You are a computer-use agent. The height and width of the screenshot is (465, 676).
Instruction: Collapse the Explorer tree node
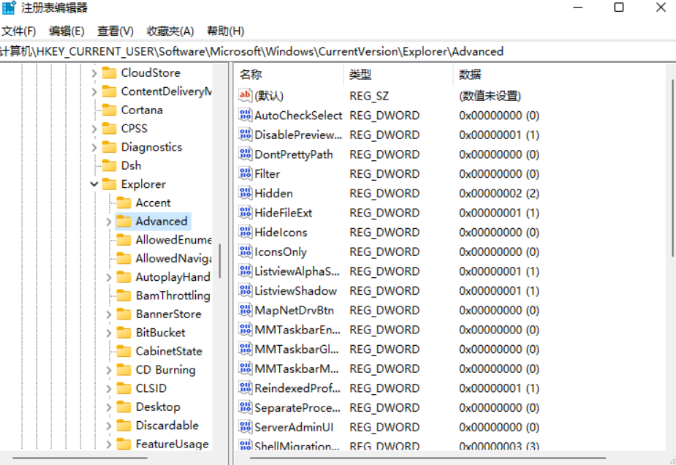point(94,185)
